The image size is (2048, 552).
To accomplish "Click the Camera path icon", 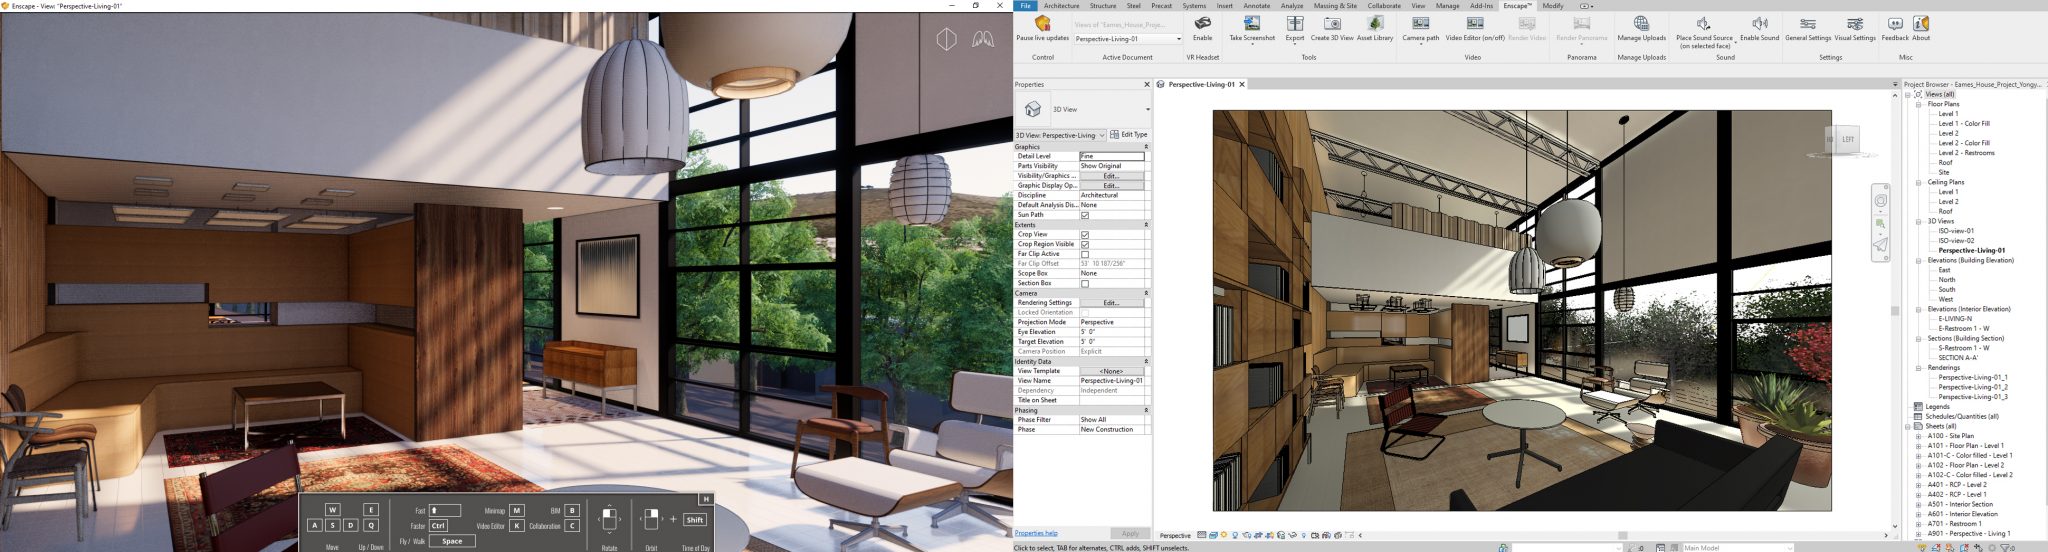I will [1420, 23].
